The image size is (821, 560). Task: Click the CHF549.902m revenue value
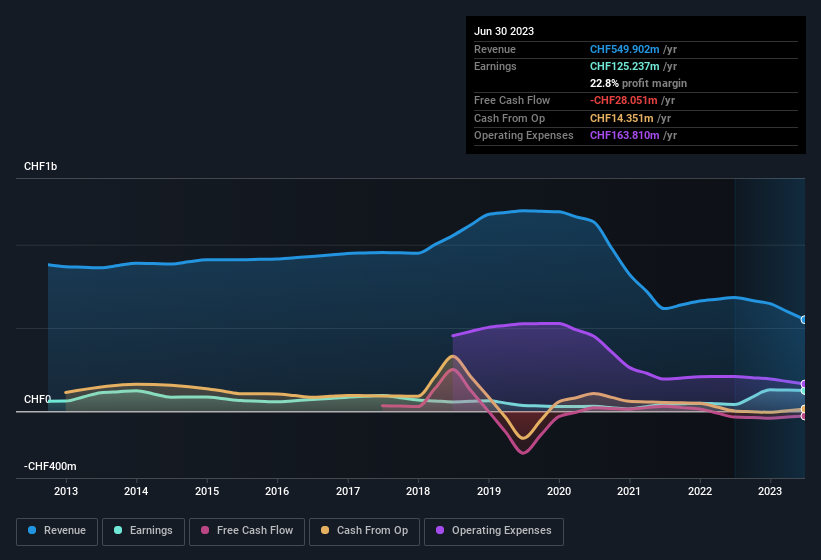[x=624, y=49]
